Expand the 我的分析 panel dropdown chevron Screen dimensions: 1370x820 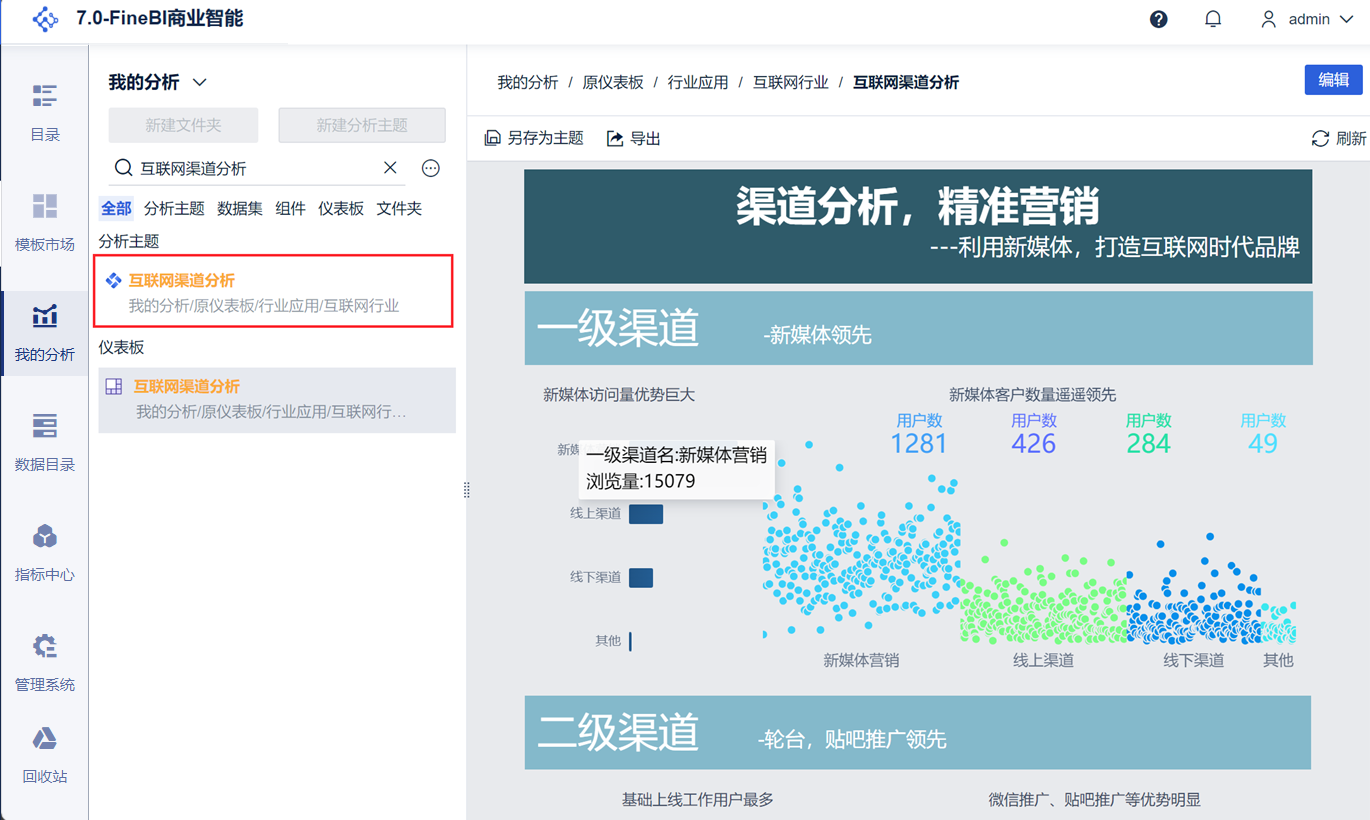click(x=199, y=82)
